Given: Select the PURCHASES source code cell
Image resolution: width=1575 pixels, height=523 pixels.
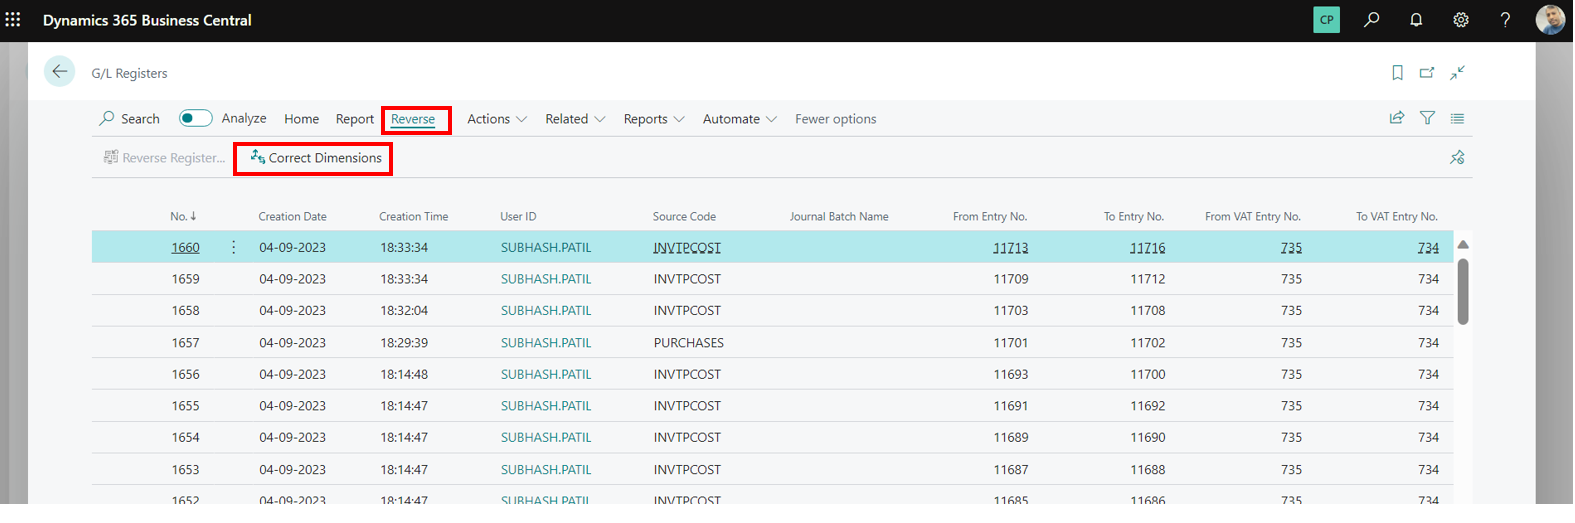Looking at the screenshot, I should click(x=689, y=342).
